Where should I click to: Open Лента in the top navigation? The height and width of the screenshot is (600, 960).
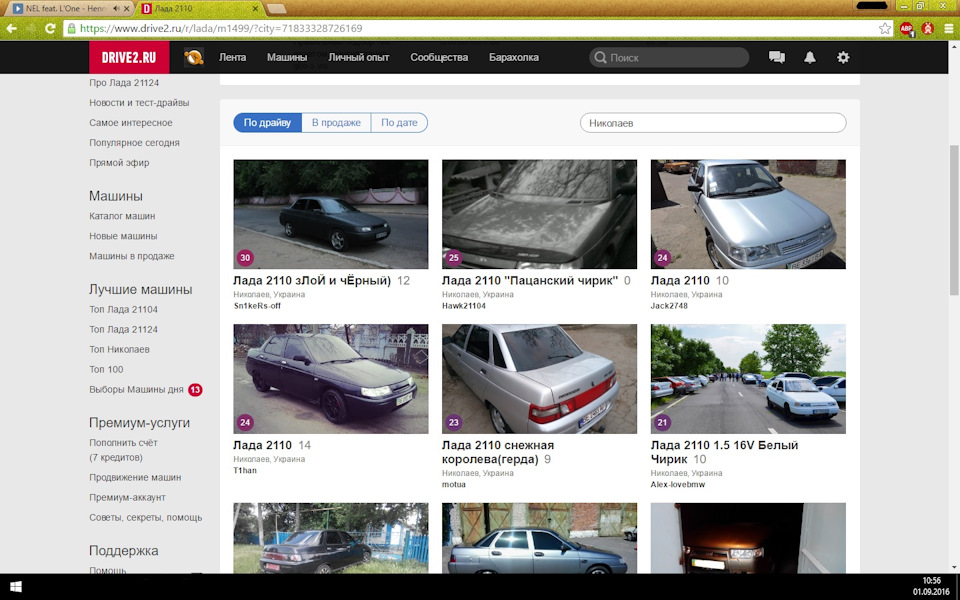(233, 58)
